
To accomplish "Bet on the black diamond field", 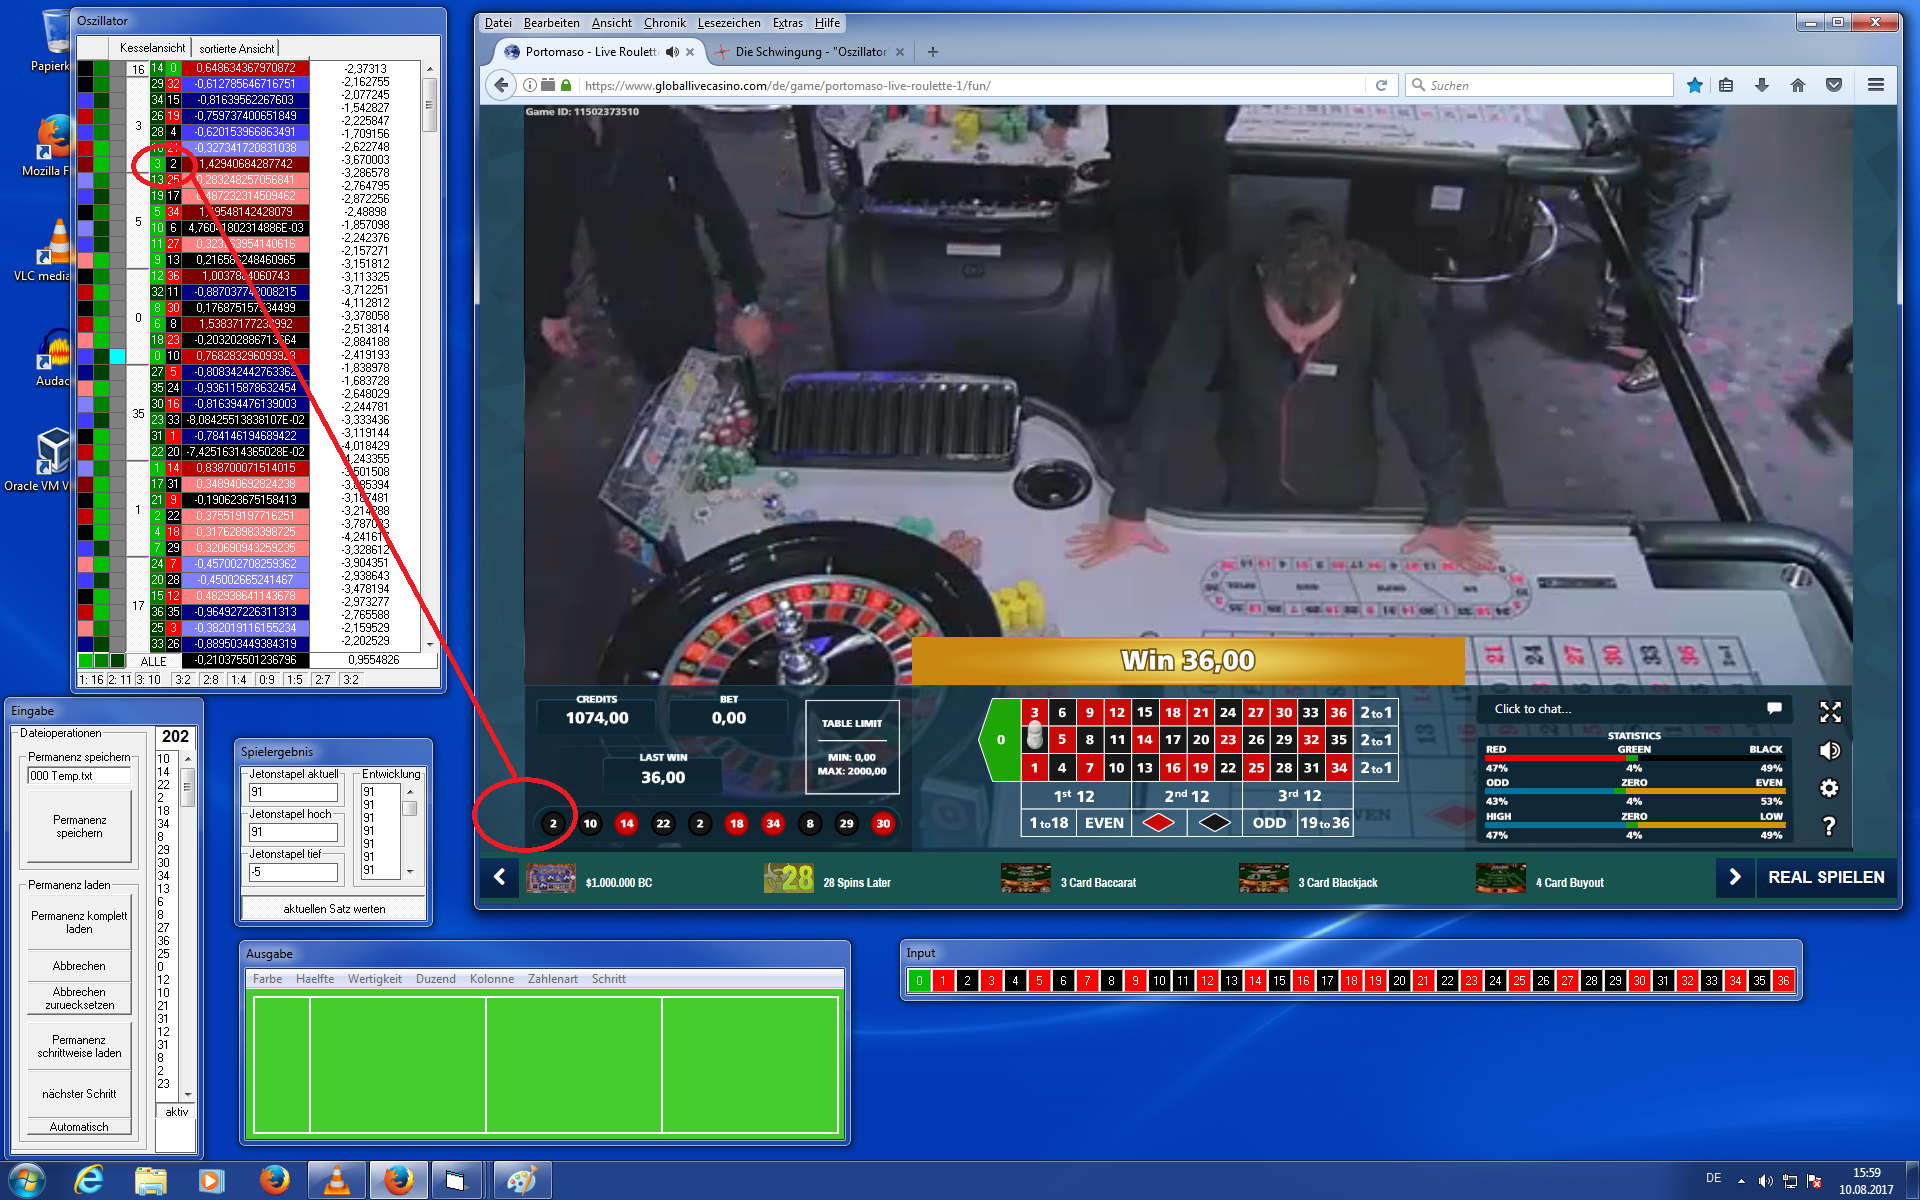I will pos(1215,823).
